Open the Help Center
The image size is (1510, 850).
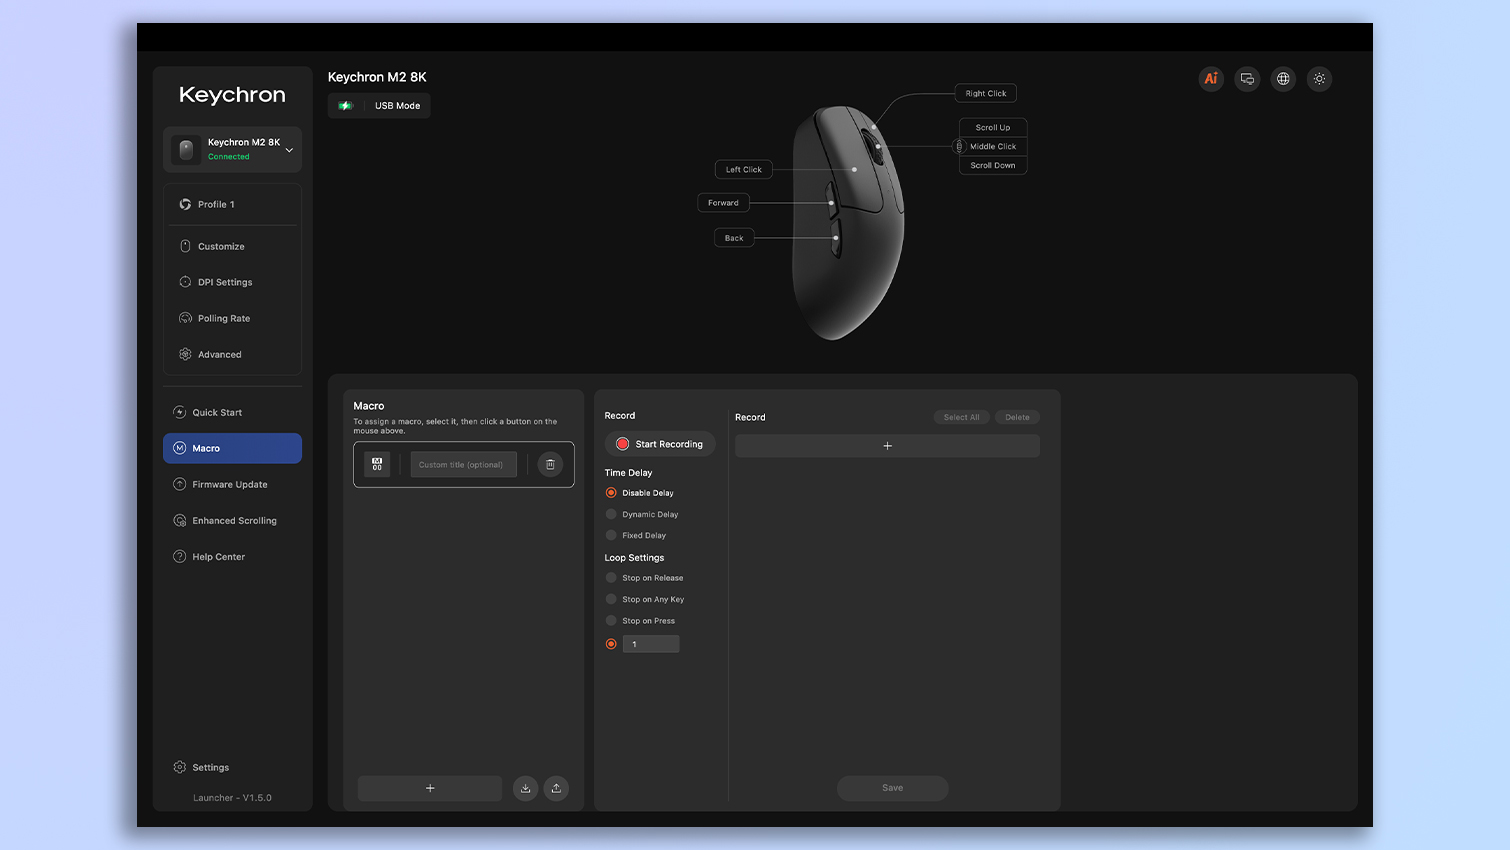232,556
